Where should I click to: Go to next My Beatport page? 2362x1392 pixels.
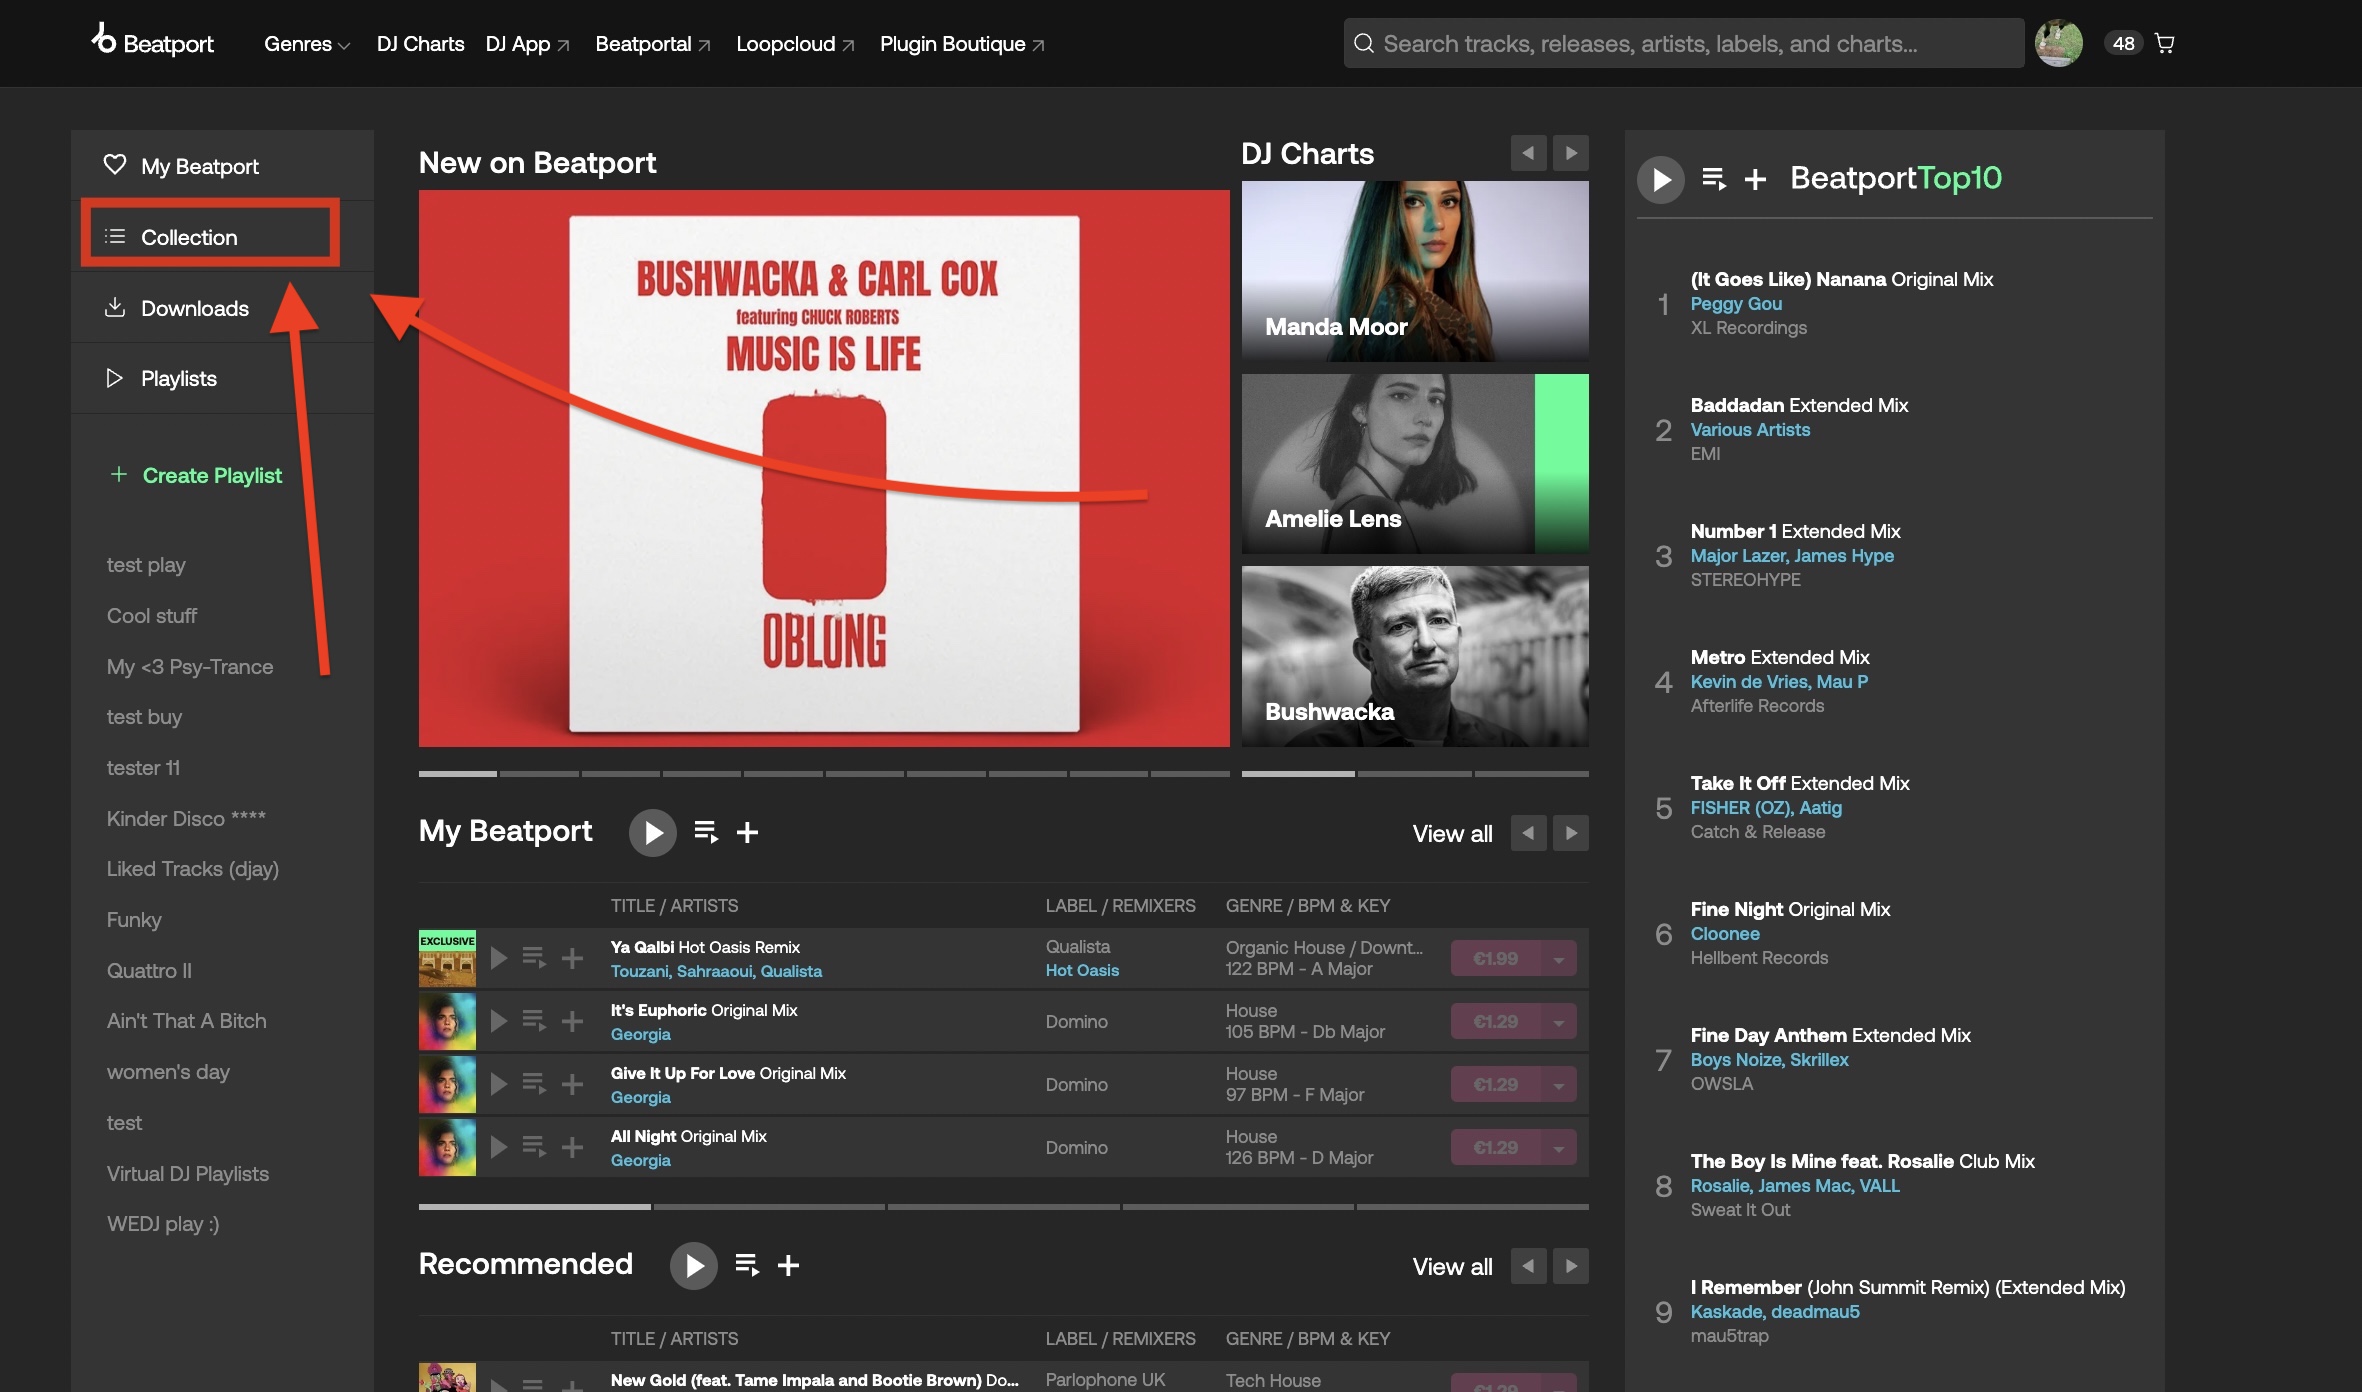pyautogui.click(x=1571, y=833)
